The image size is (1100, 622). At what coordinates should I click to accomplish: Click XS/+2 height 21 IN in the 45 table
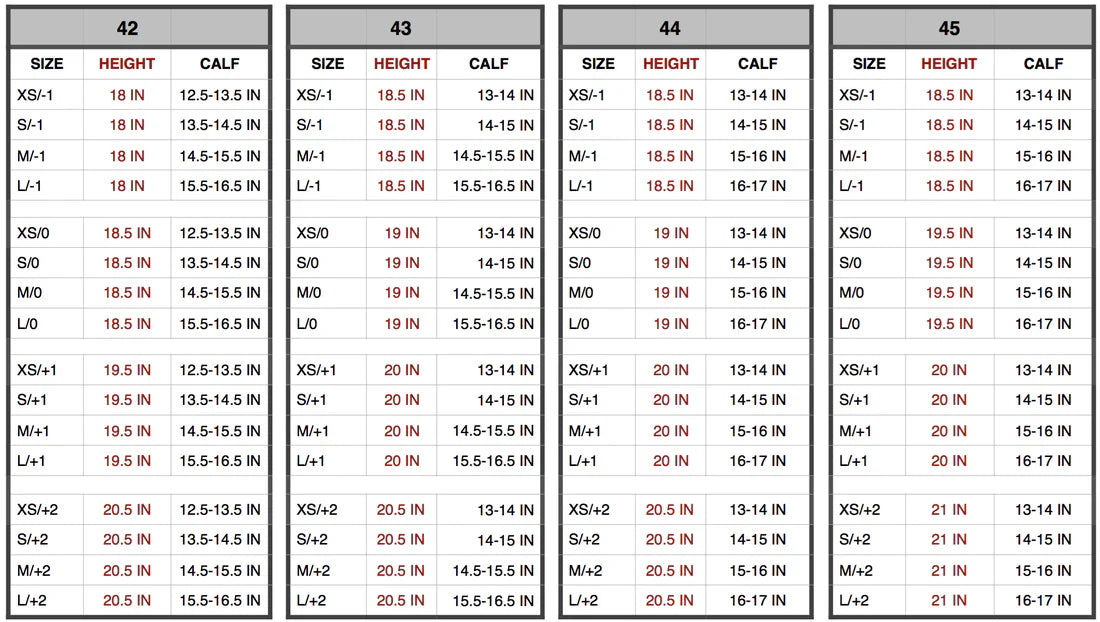pyautogui.click(x=949, y=510)
